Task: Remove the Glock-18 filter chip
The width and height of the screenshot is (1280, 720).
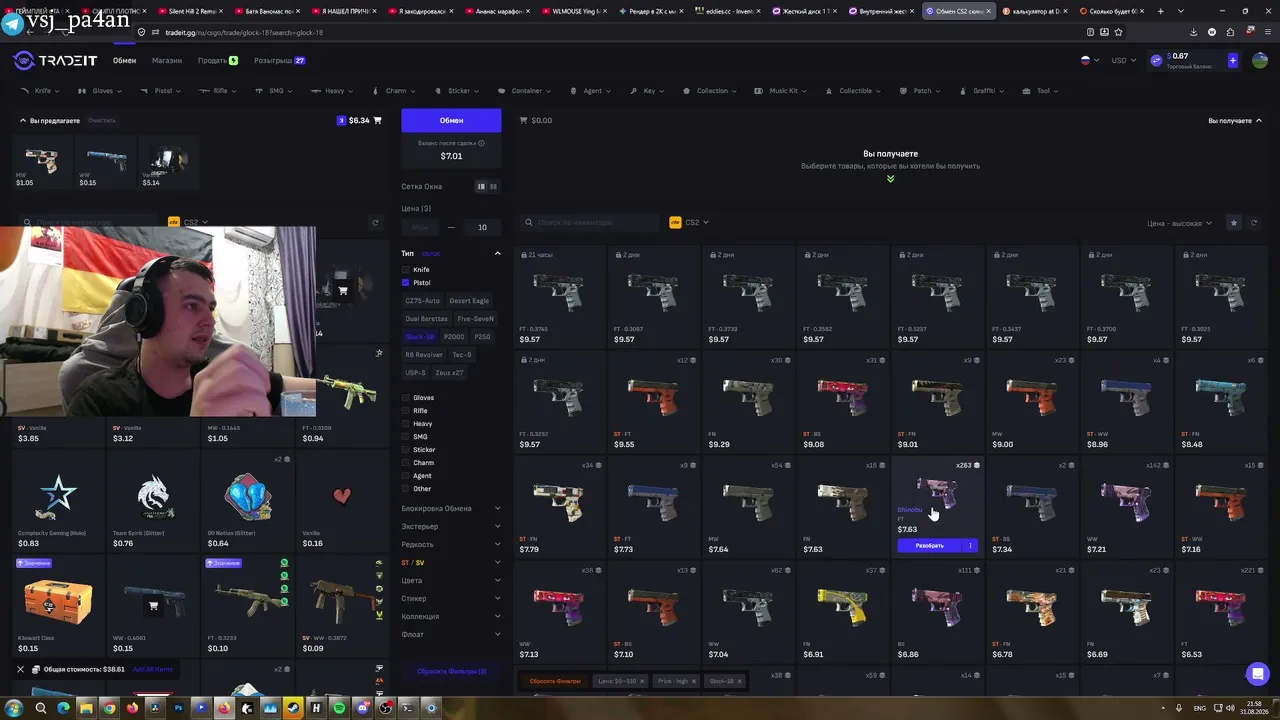Action: 740,681
